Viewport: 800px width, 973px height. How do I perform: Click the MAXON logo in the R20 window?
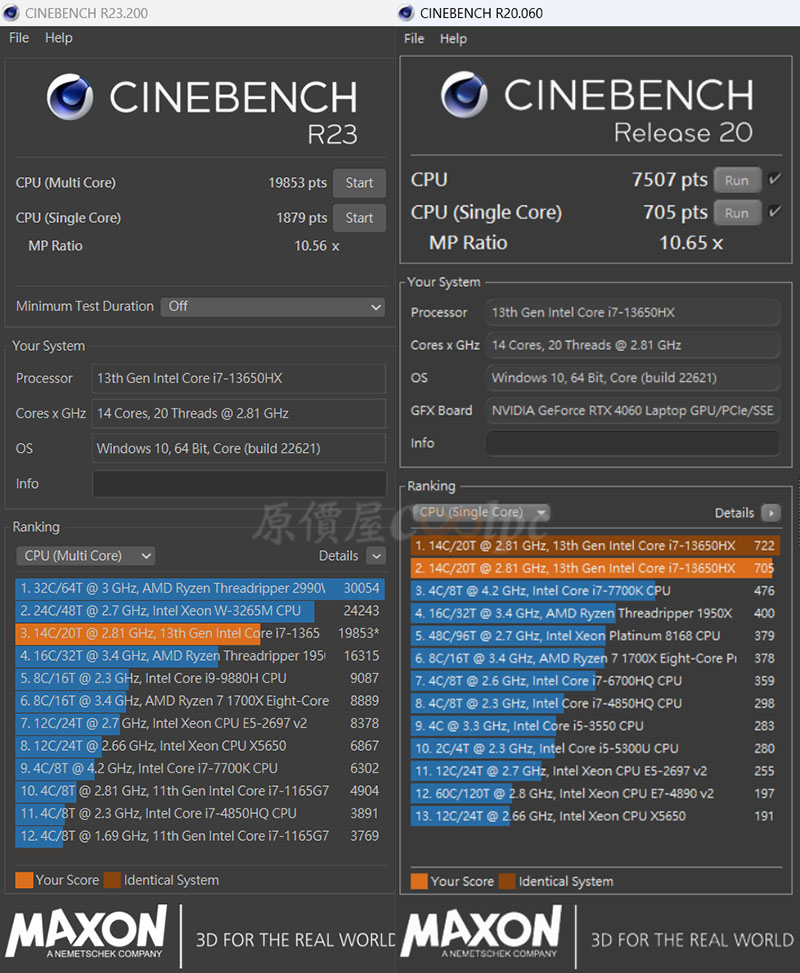(482, 931)
